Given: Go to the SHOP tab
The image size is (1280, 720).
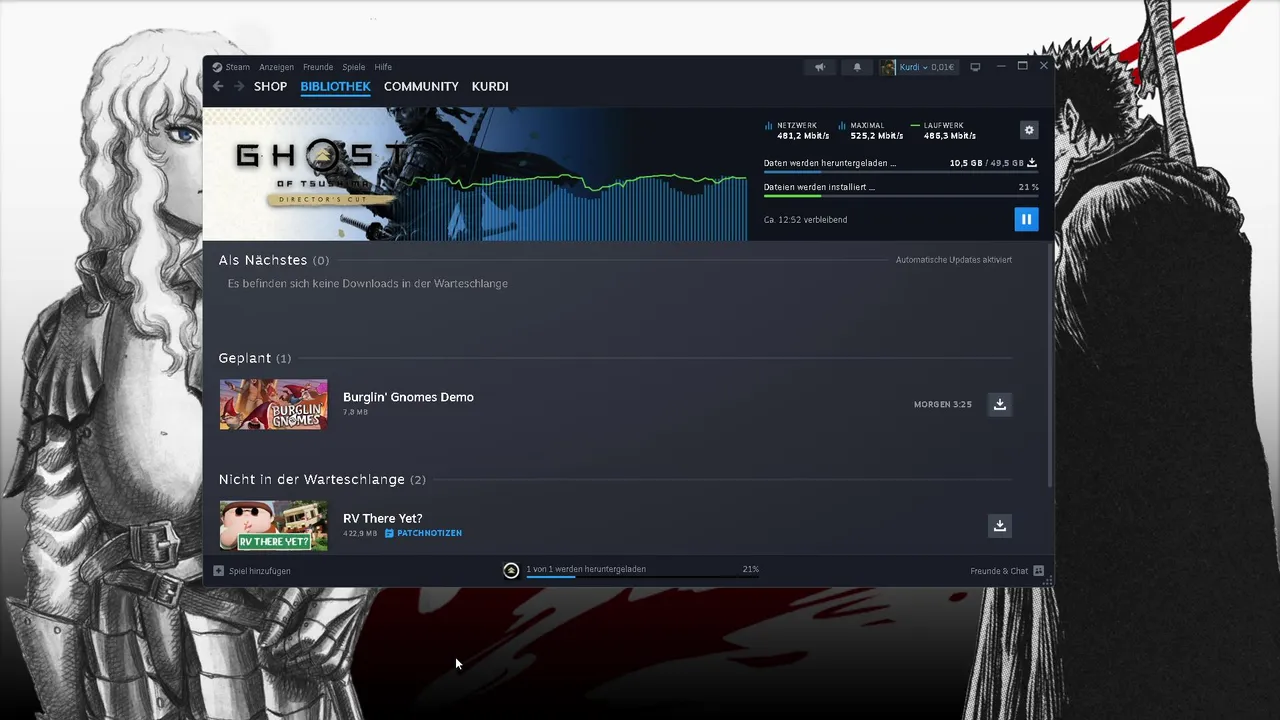Looking at the screenshot, I should (x=271, y=86).
